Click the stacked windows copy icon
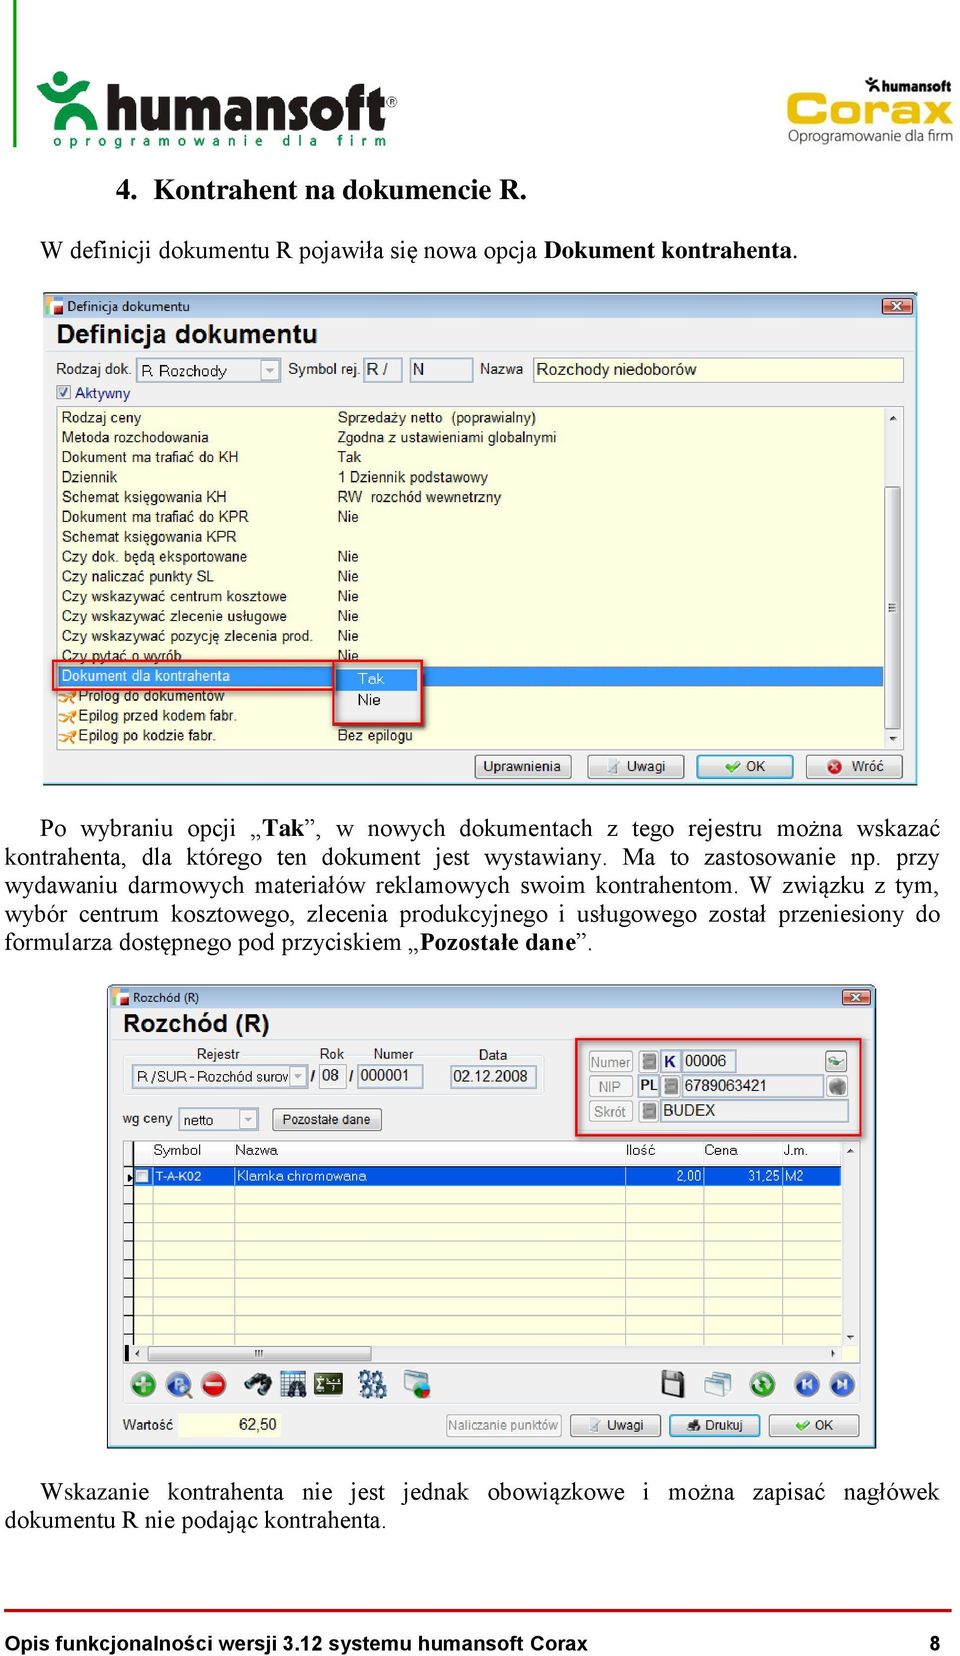The image size is (960, 1656). coord(718,1384)
